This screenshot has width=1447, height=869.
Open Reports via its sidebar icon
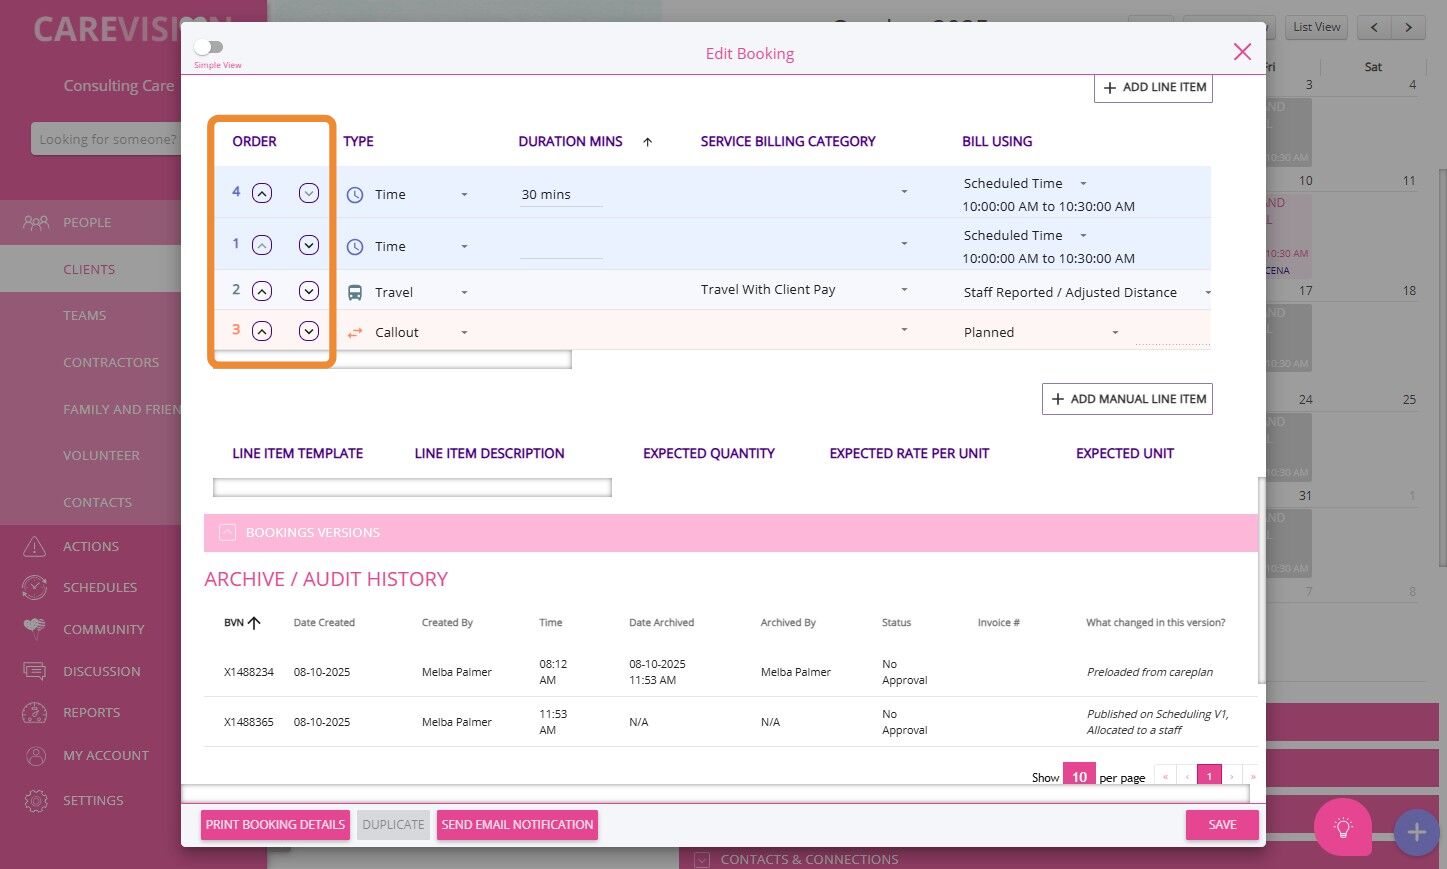click(35, 712)
